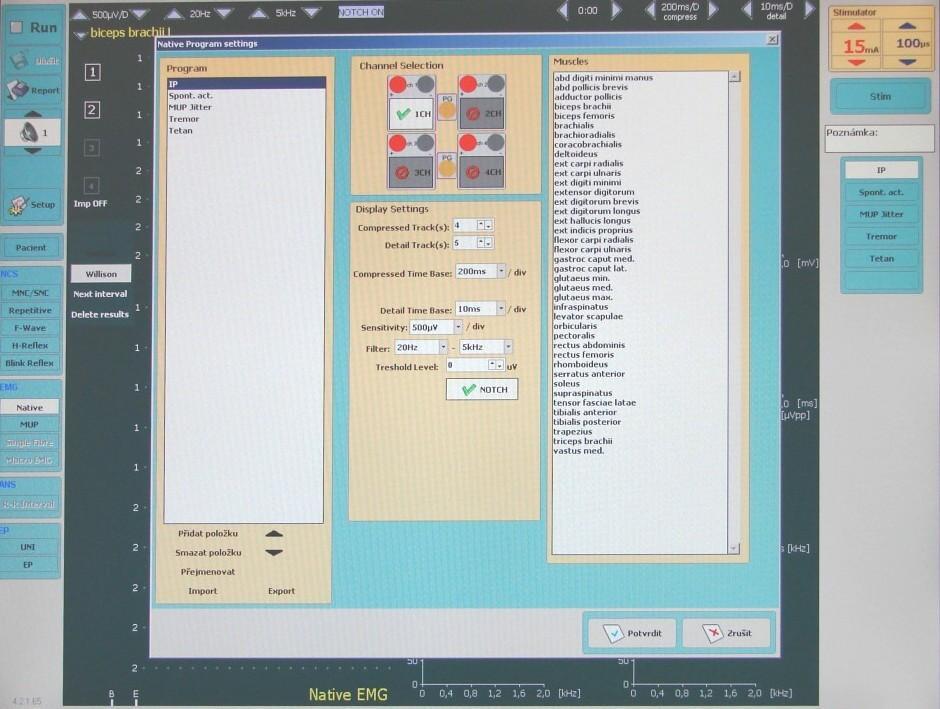Expand biceps brachii muscle selector arrow
The image size is (940, 709).
click(x=80, y=35)
